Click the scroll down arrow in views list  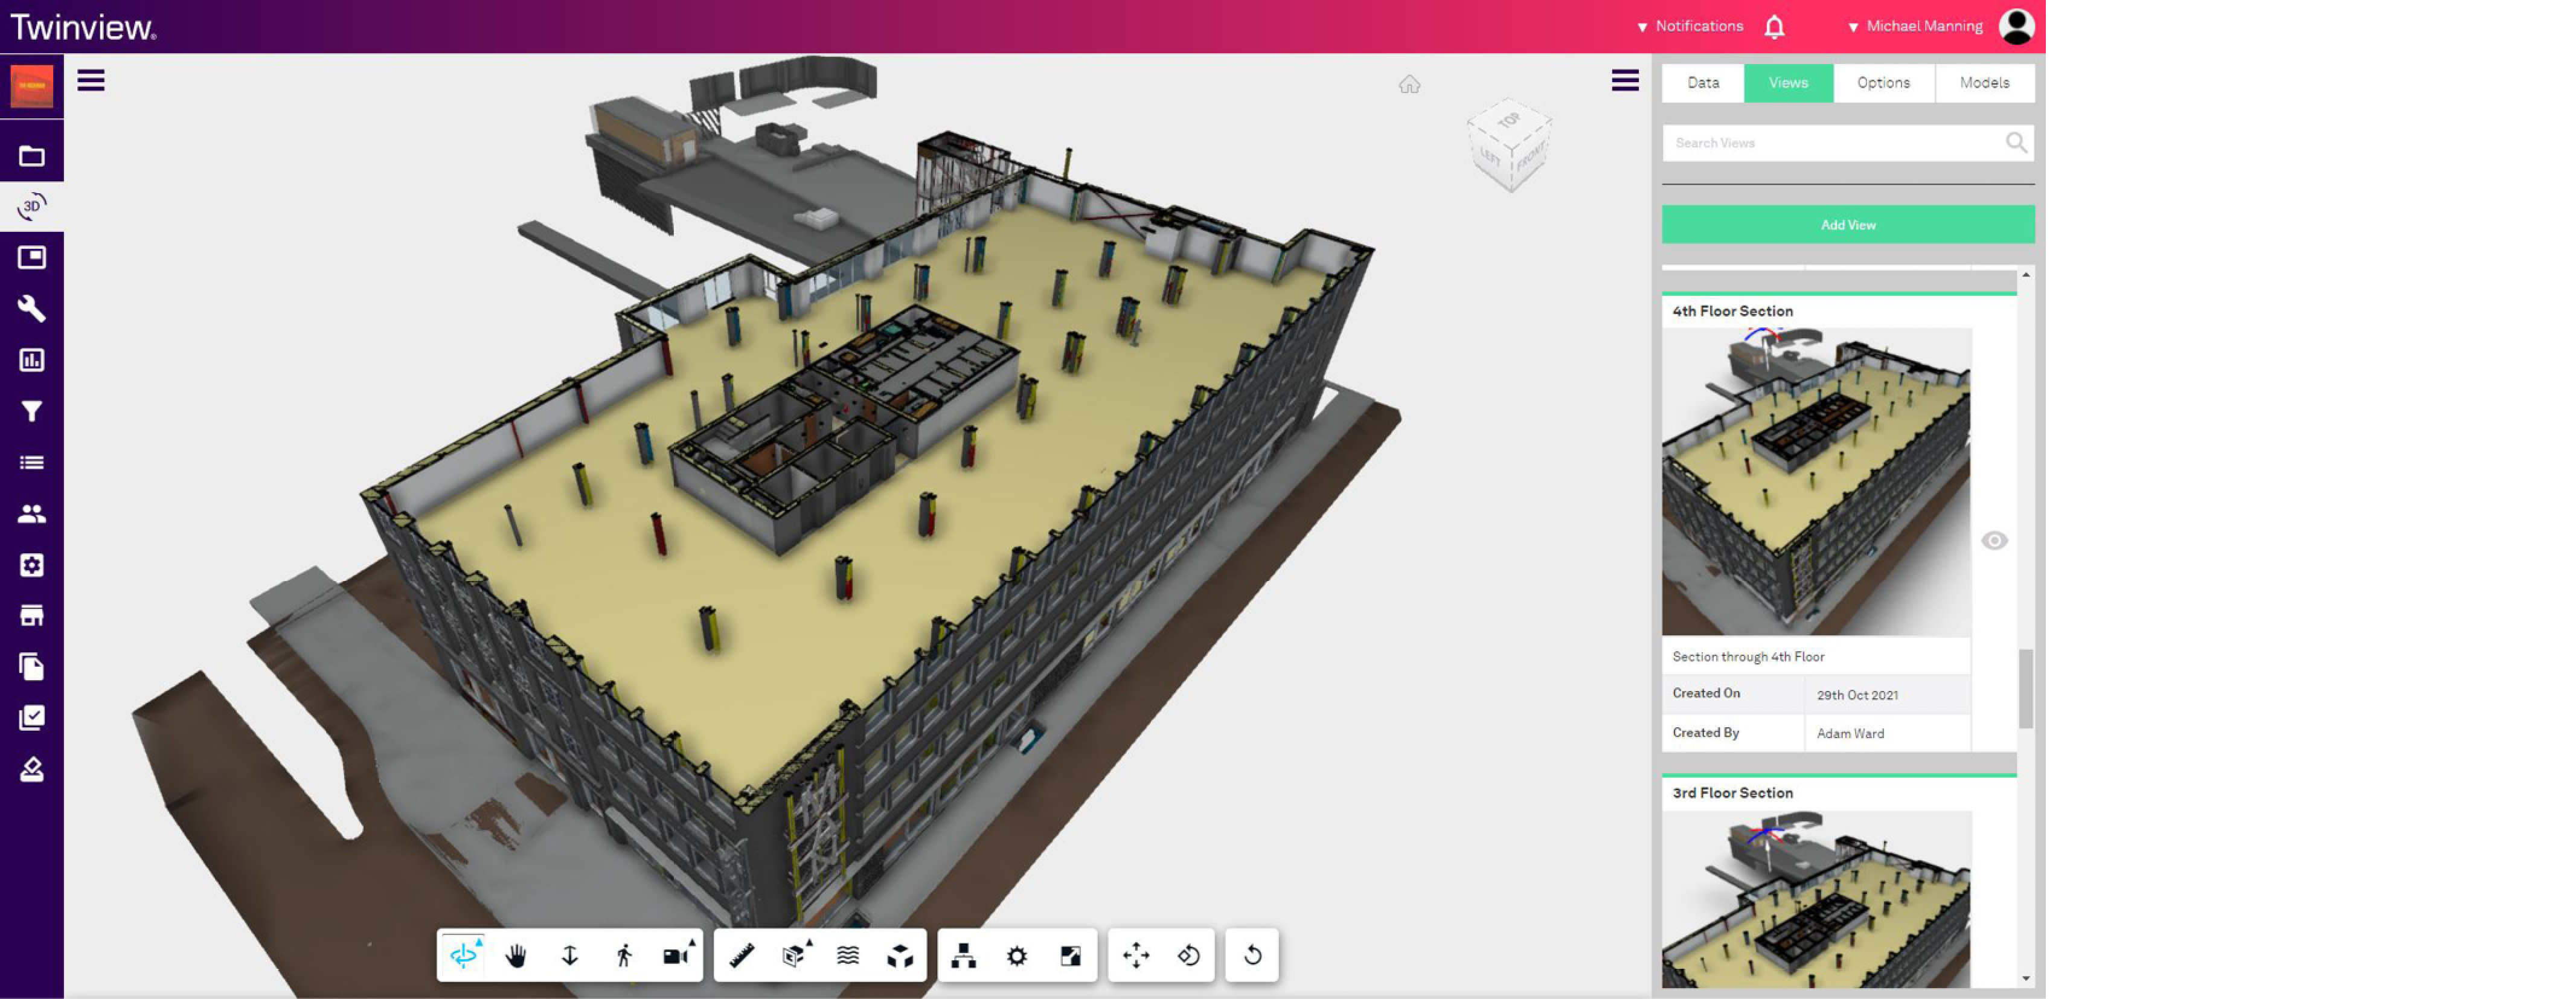pyautogui.click(x=2025, y=979)
